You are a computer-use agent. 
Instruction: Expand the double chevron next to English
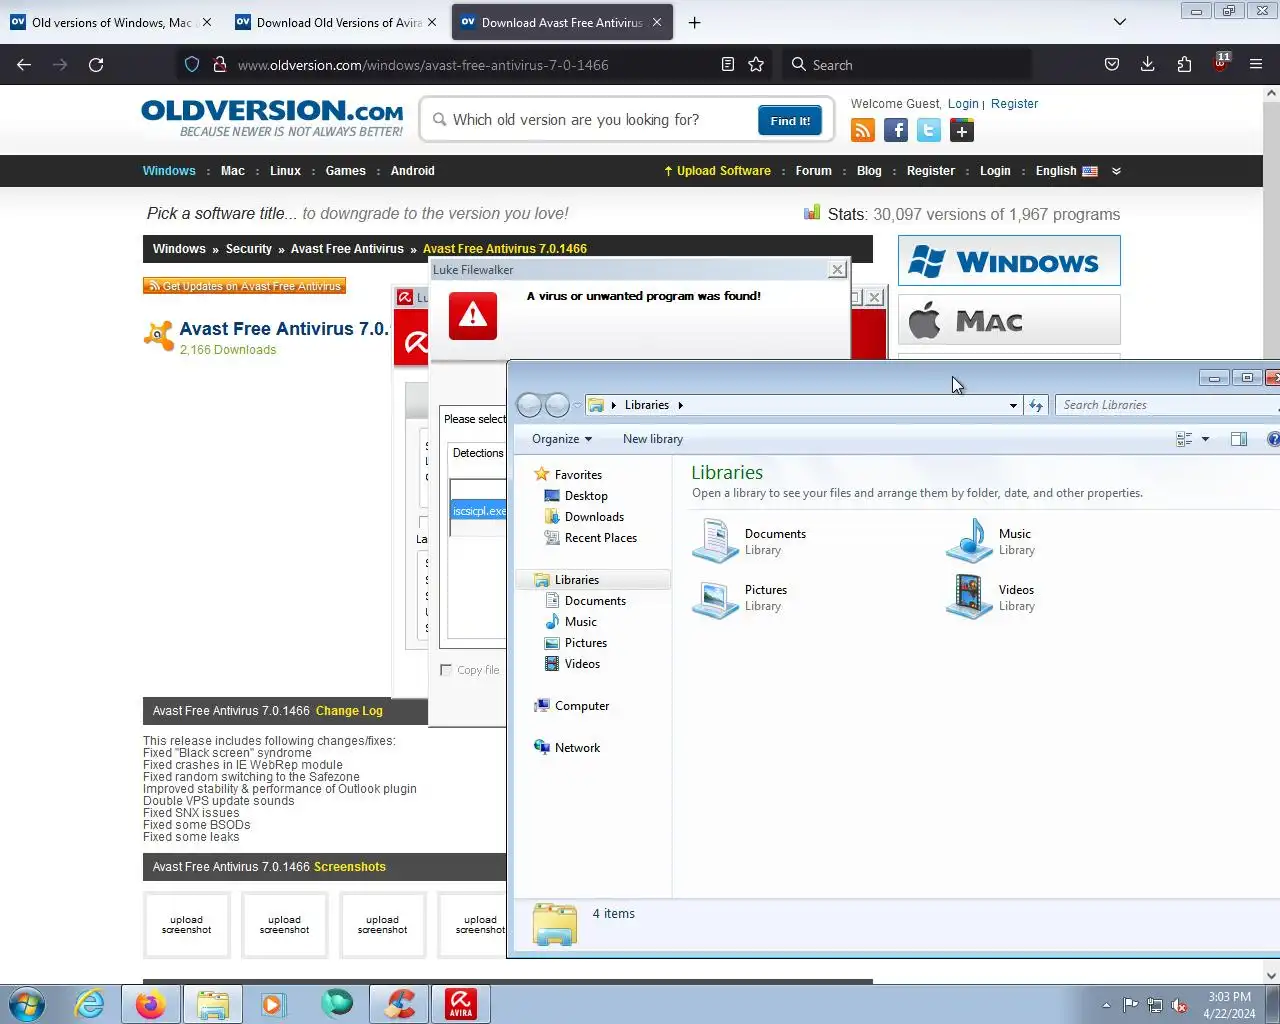coord(1116,171)
